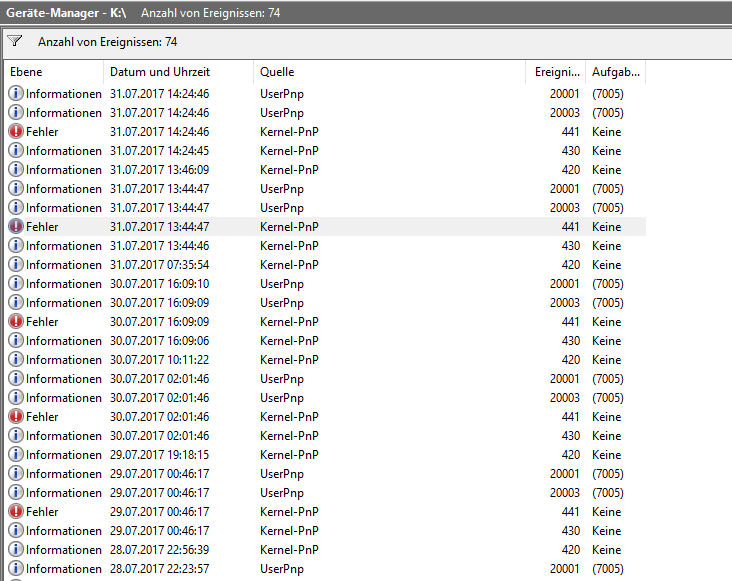Select date cell 30.07.2017 10:11:22
The image size is (732, 581).
[160, 360]
